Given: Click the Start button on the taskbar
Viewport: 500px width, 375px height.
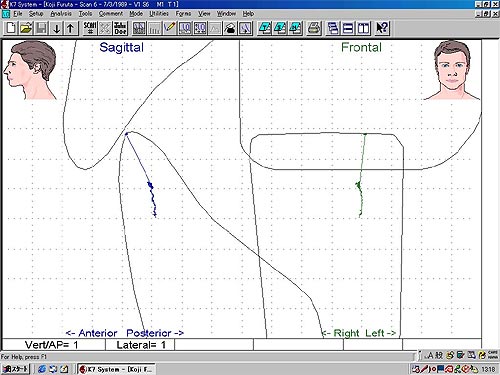Looking at the screenshot, I should [x=16, y=369].
